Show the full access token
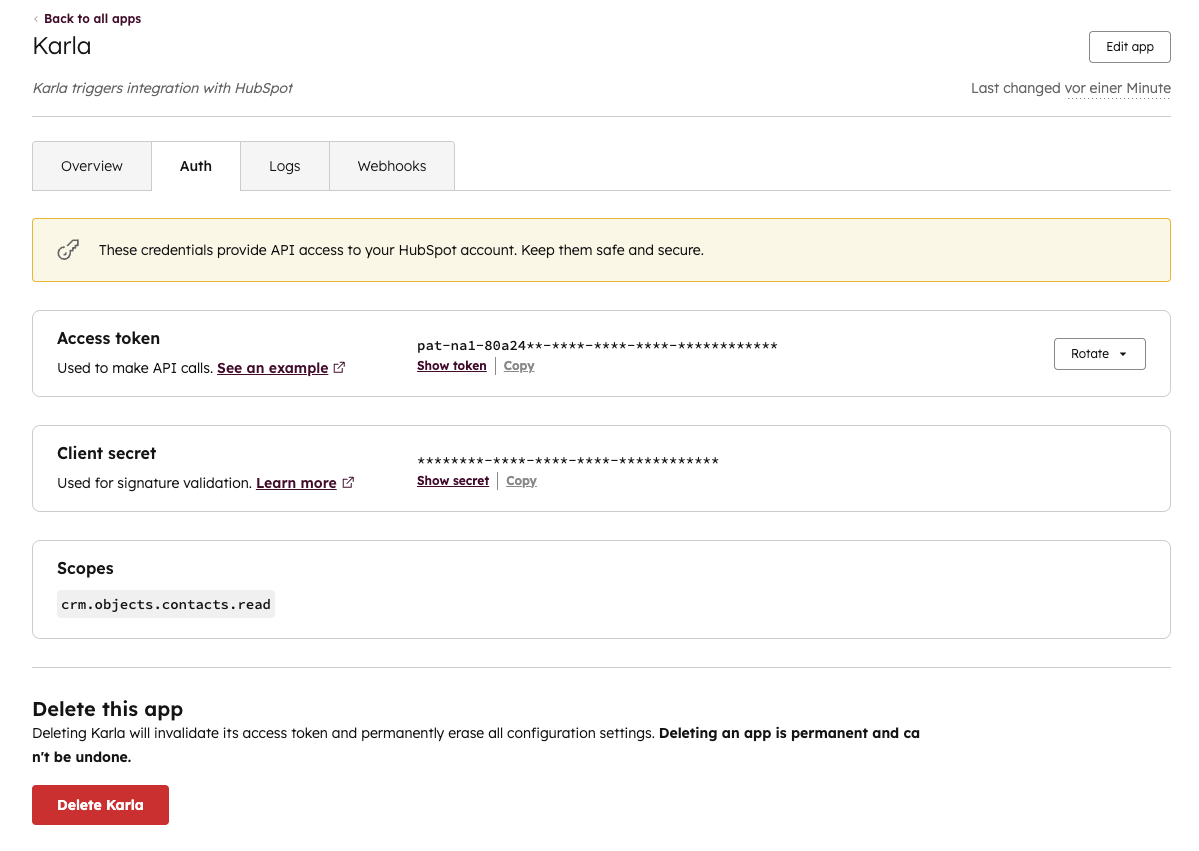This screenshot has height=851, width=1199. coord(451,365)
